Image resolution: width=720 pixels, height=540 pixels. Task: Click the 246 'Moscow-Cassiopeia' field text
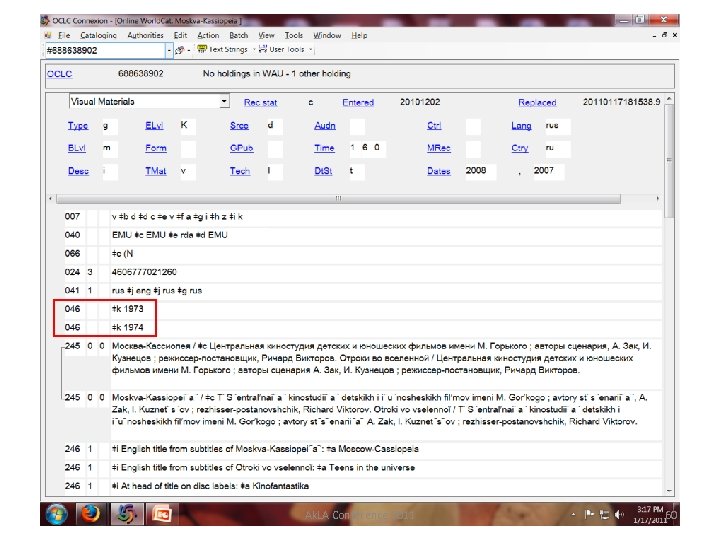tap(265, 449)
